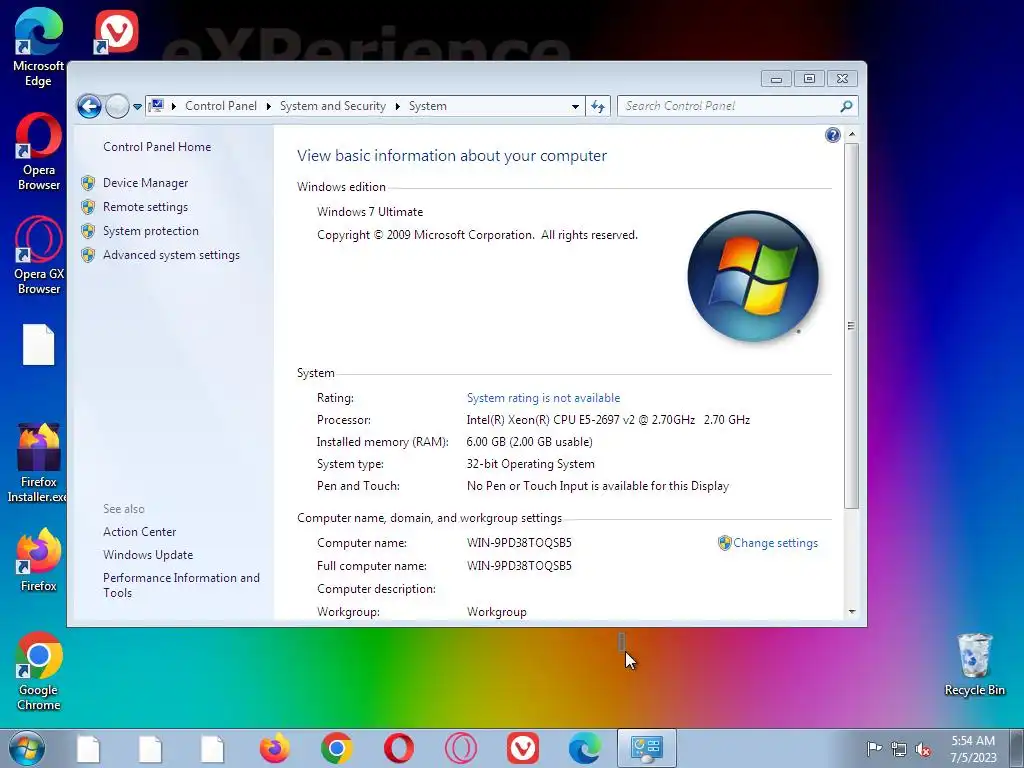Open System protection

point(151,231)
